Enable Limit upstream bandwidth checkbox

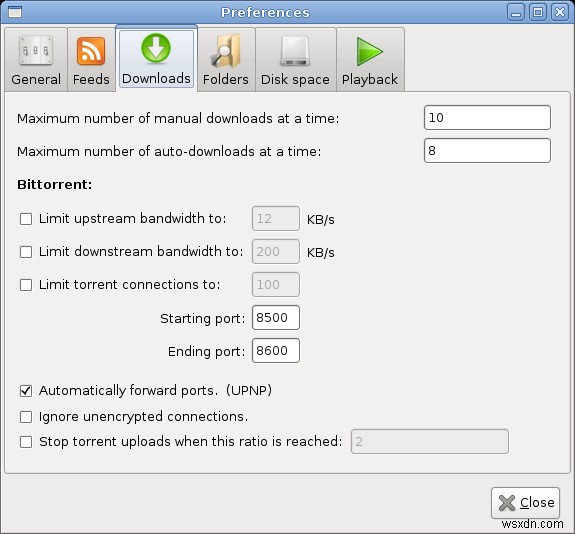pyautogui.click(x=26, y=219)
